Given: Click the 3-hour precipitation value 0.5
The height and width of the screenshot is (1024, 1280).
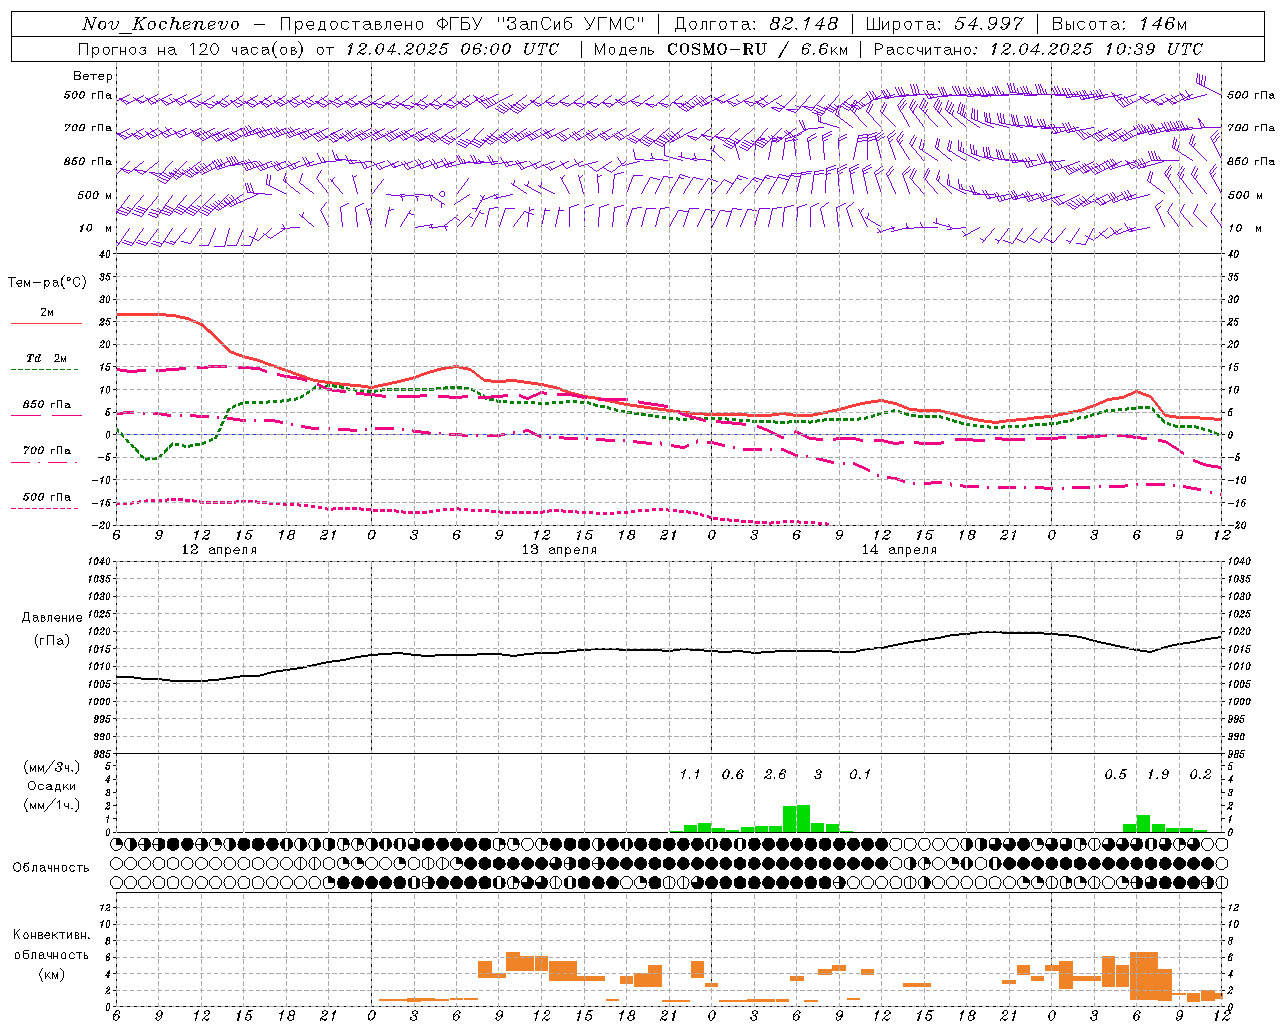Looking at the screenshot, I should point(1115,774).
